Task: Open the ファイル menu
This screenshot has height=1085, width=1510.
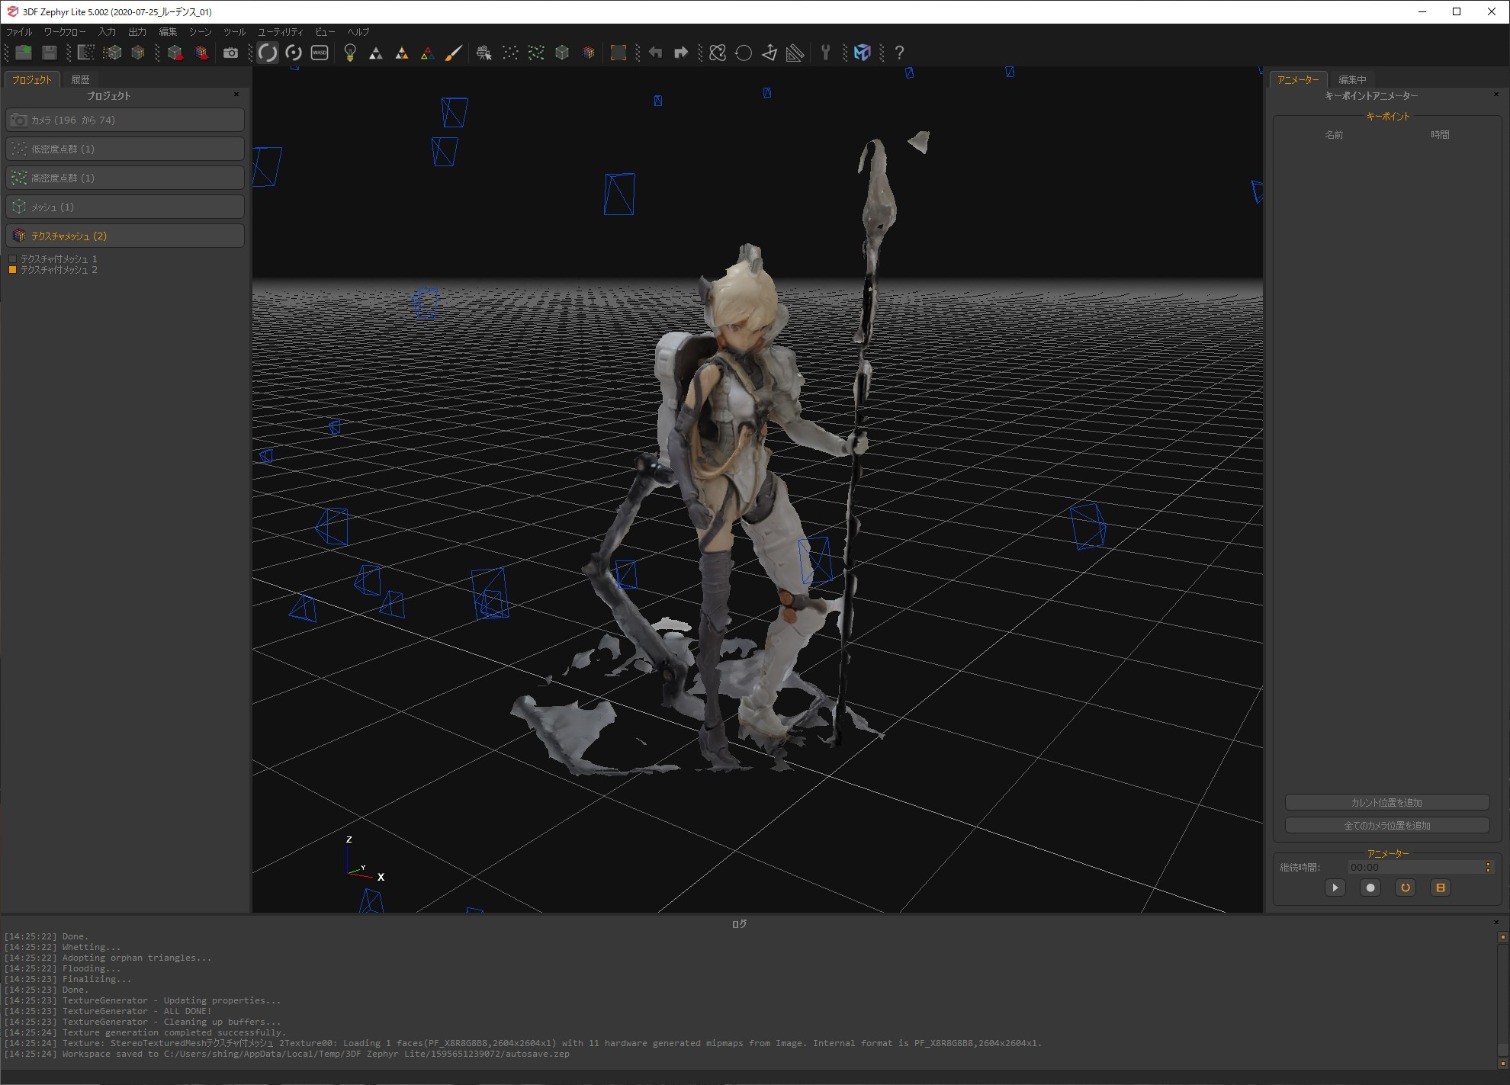Action: pyautogui.click(x=19, y=32)
